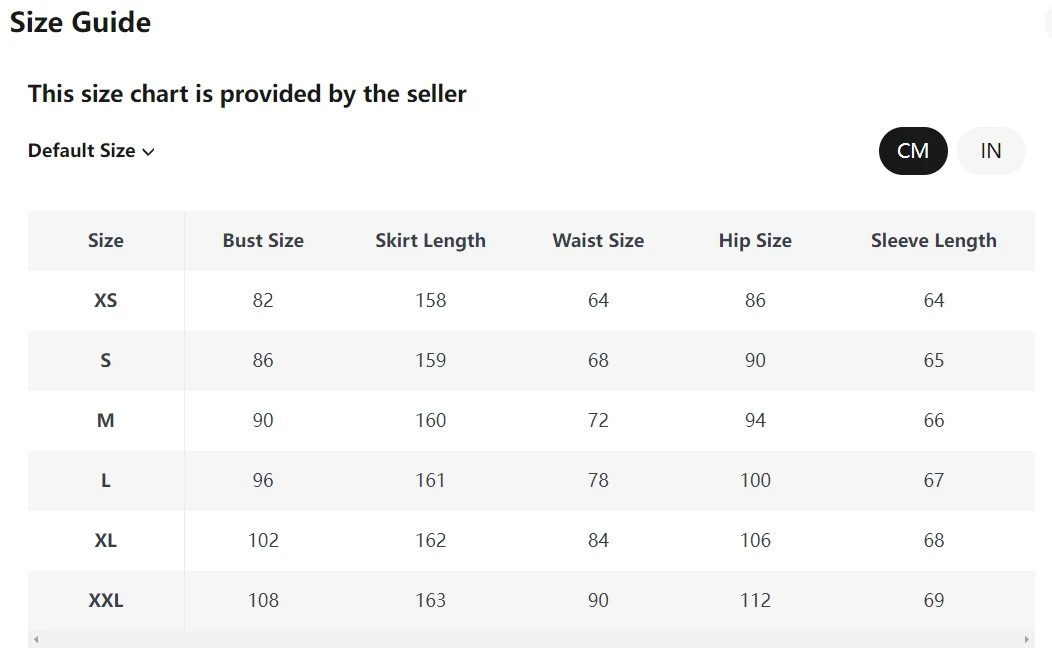Image resolution: width=1052 pixels, height=655 pixels.
Task: Select the Waist Size column header
Action: (x=598, y=241)
